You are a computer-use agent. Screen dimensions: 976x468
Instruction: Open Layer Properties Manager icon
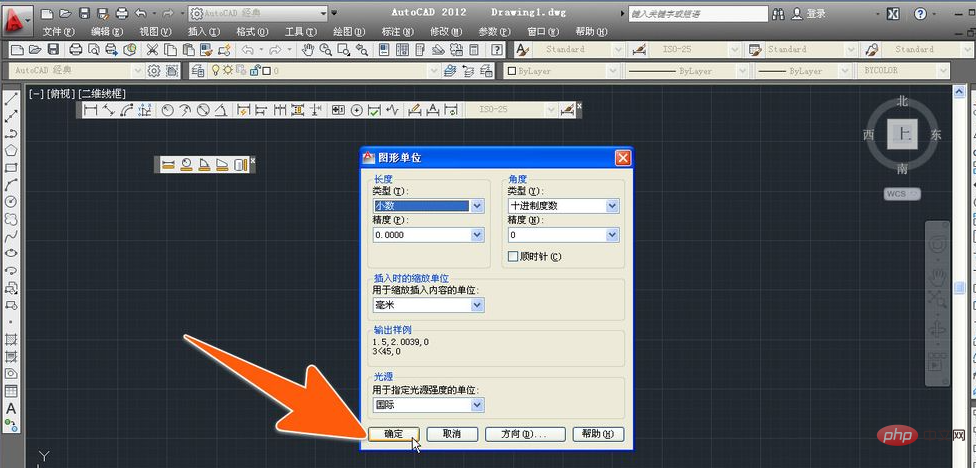pos(198,71)
